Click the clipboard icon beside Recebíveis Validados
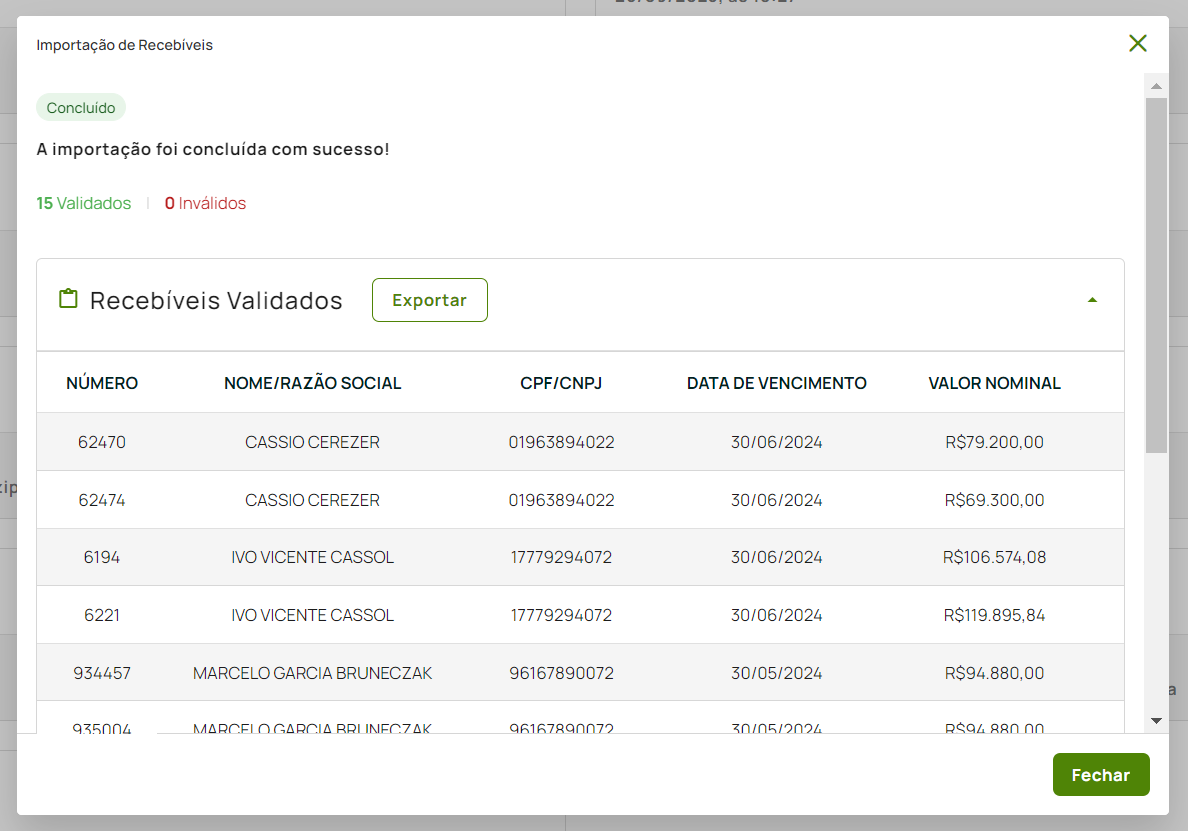The image size is (1188, 831). (68, 299)
